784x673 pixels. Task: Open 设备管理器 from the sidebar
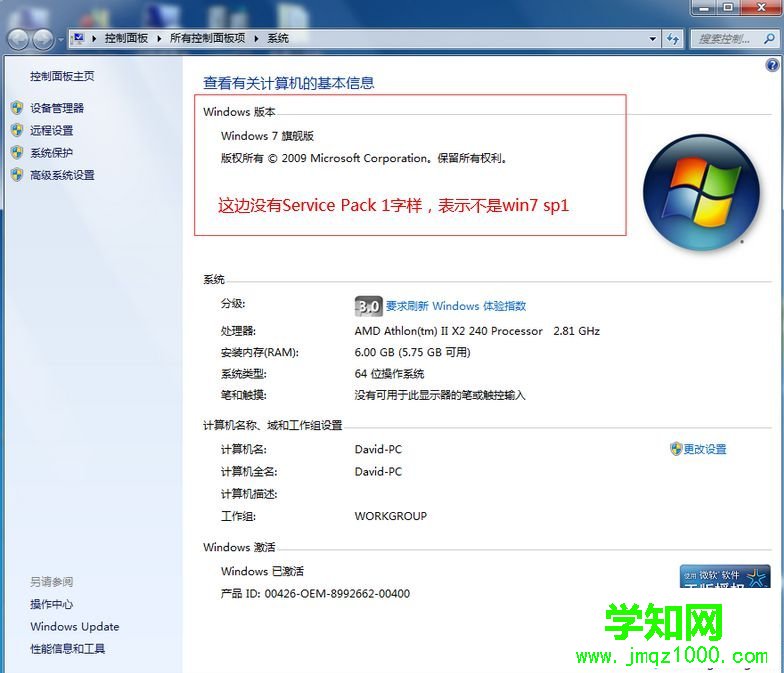(x=57, y=108)
